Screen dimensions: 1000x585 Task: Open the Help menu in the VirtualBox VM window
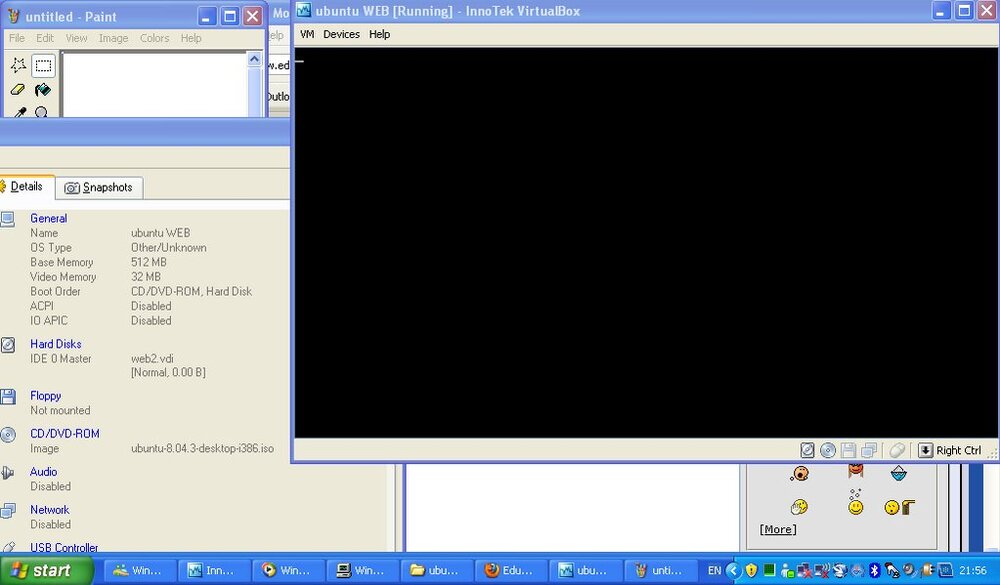click(379, 34)
